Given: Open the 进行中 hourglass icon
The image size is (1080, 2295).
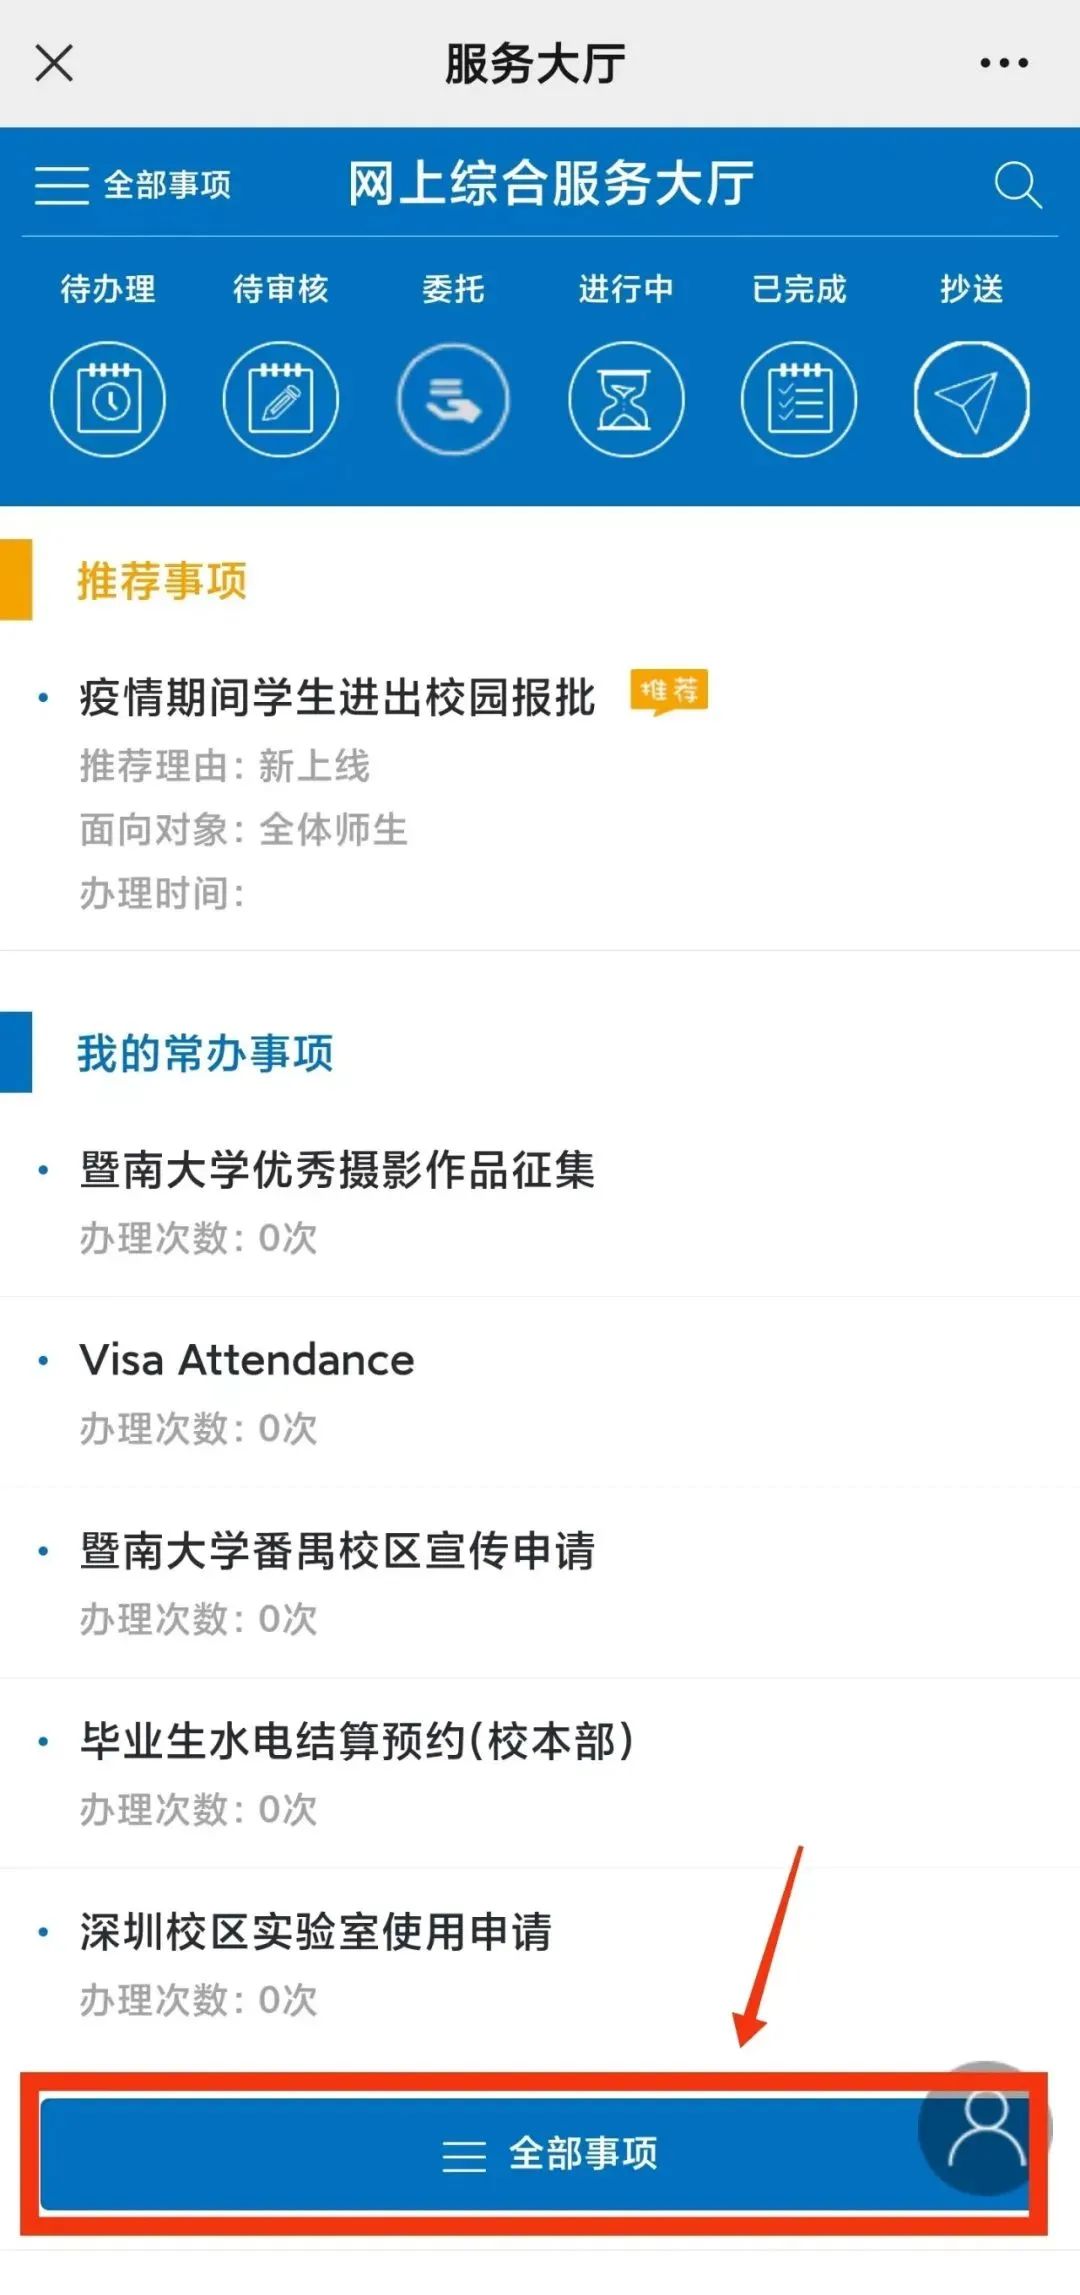Looking at the screenshot, I should [x=626, y=399].
